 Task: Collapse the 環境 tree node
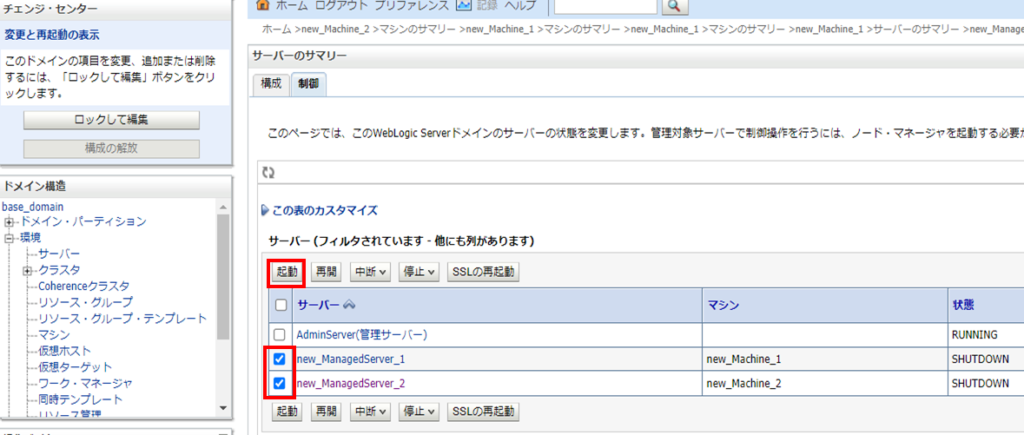click(9, 238)
